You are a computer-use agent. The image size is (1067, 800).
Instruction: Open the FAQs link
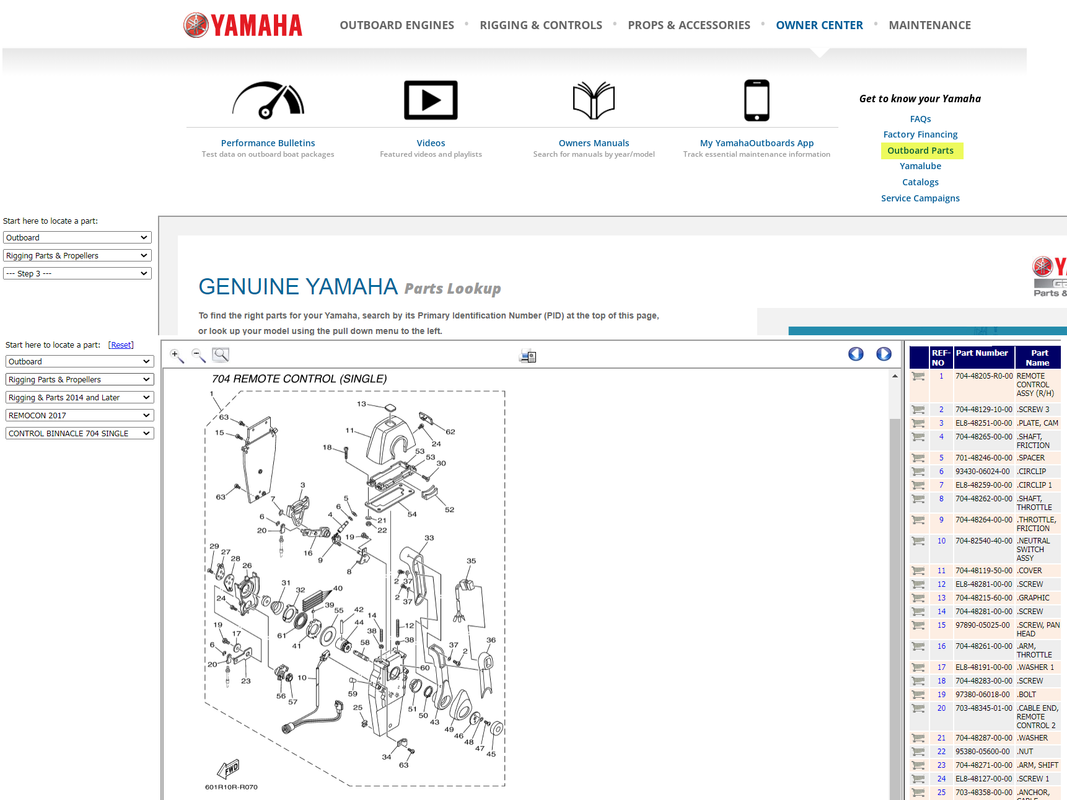coord(920,119)
